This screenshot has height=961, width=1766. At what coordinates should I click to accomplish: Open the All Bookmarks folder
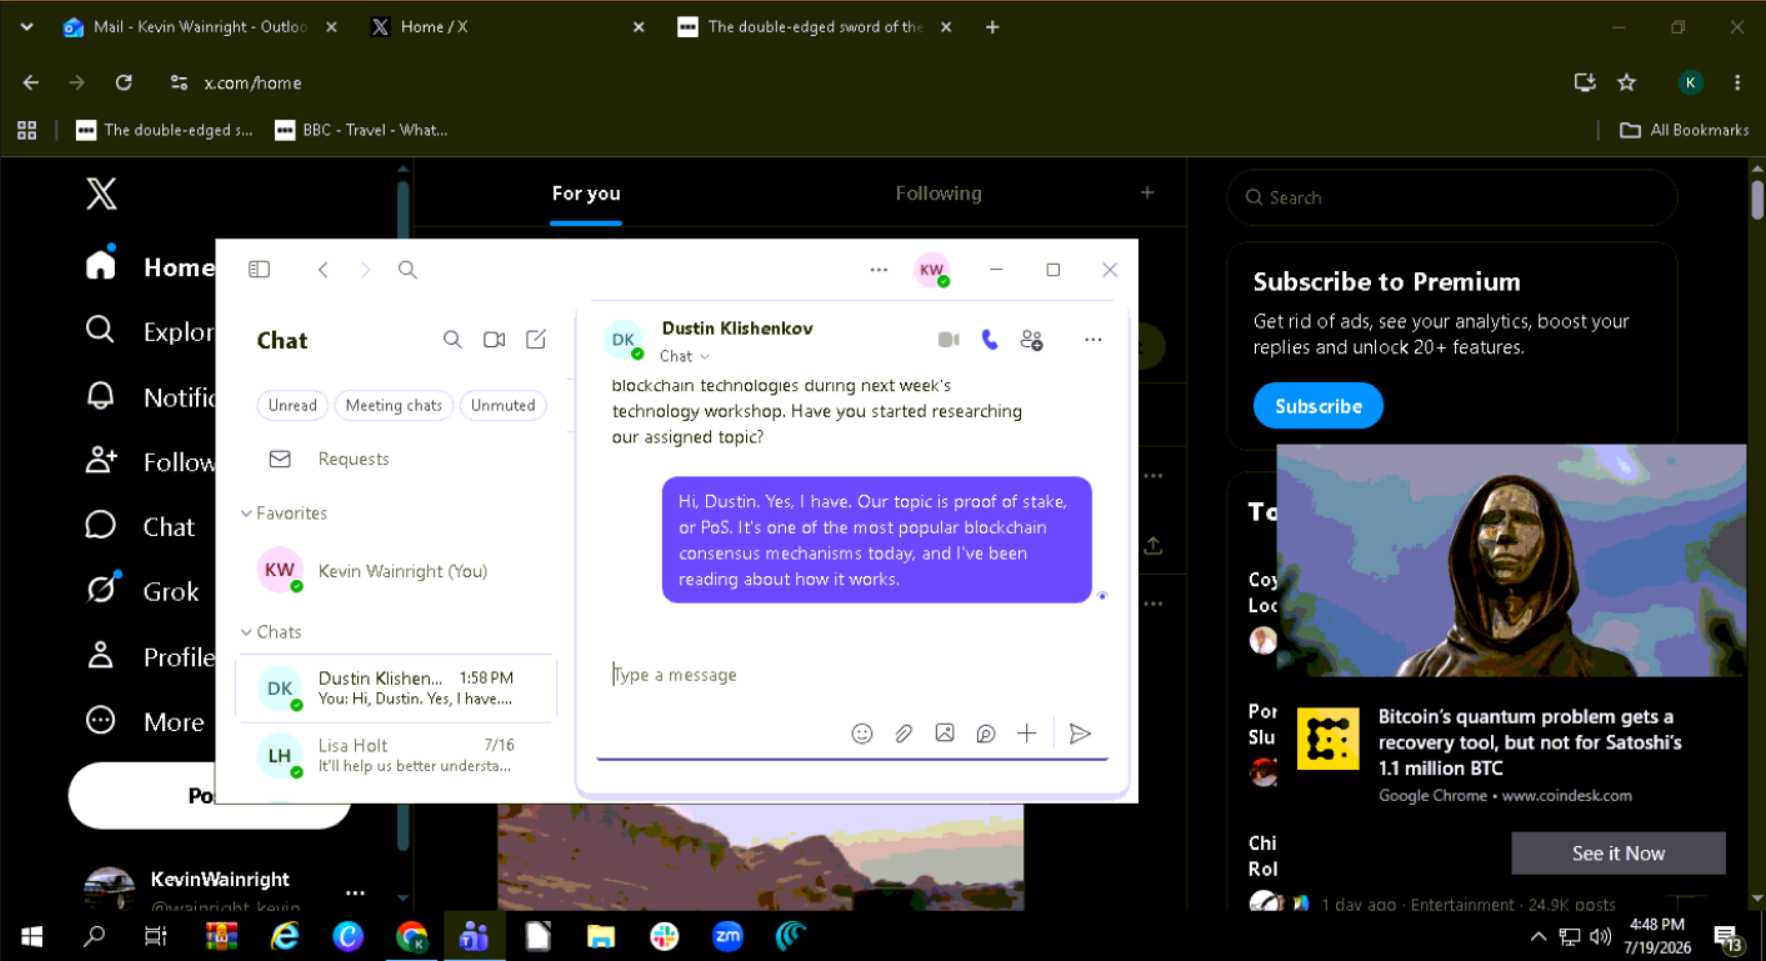coord(1684,130)
